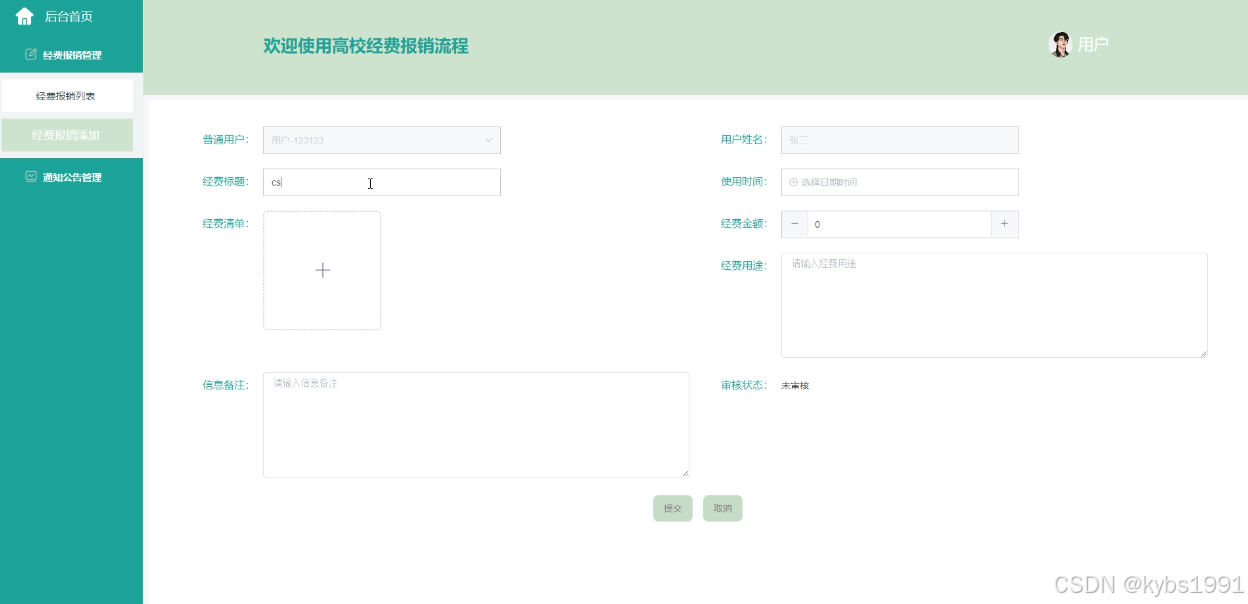Focus the 经费用途 text area

(x=994, y=305)
